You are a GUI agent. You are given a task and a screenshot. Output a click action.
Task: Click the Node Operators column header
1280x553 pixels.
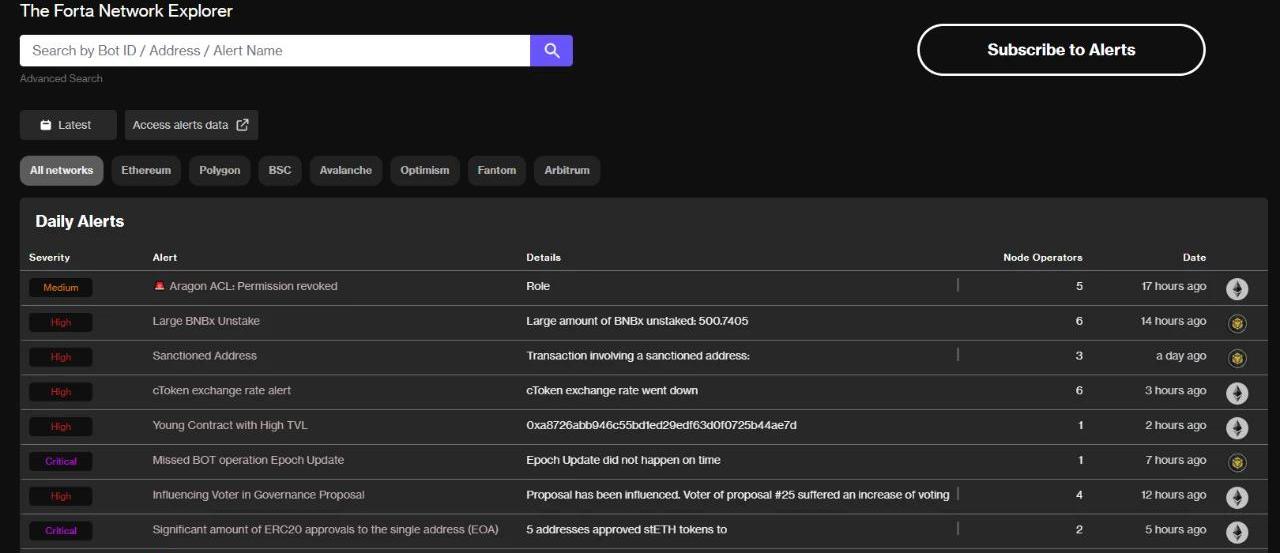[1043, 257]
